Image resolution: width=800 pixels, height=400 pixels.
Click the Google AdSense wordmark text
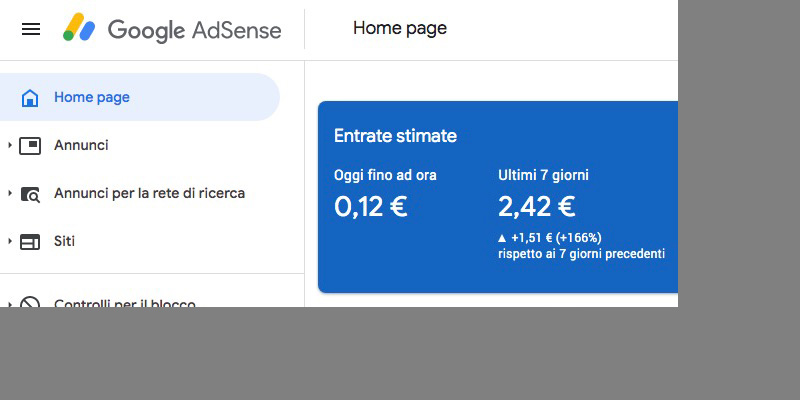click(x=194, y=30)
